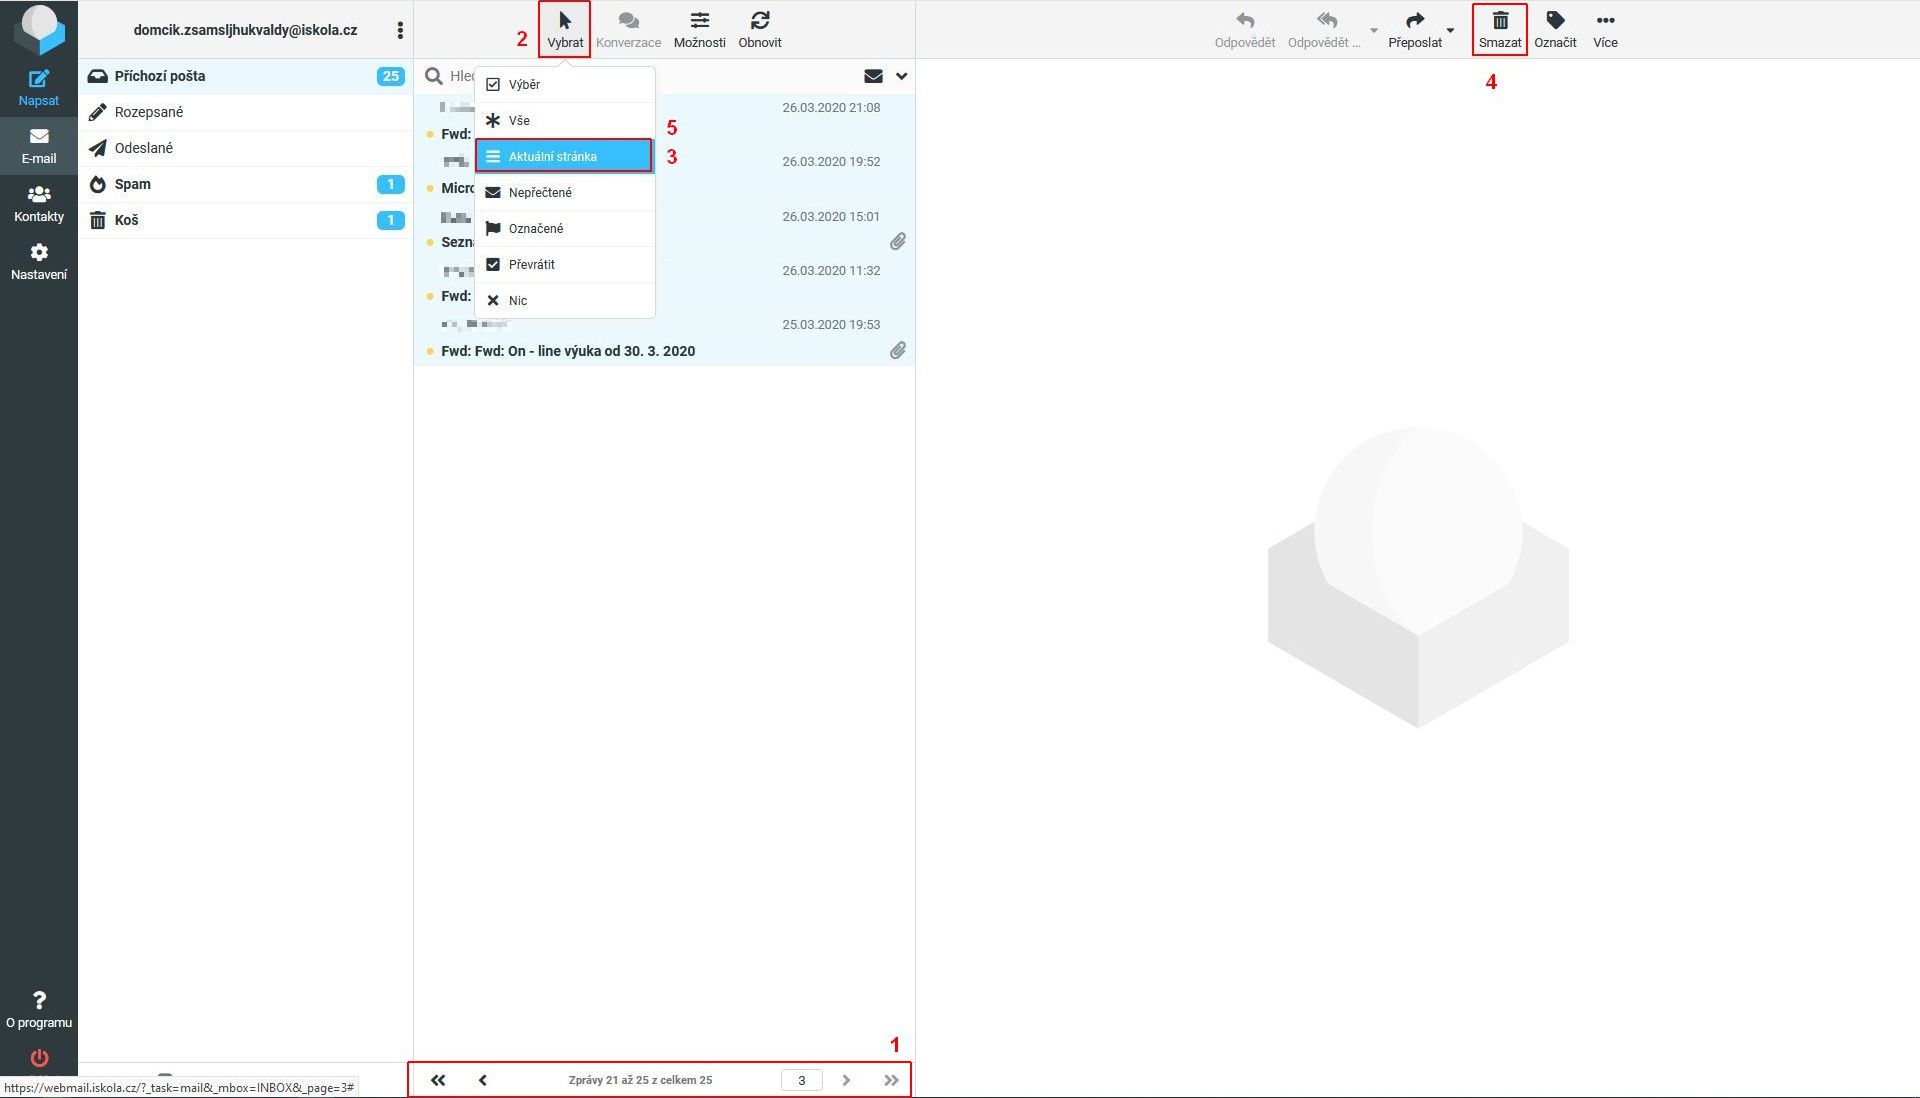Open the O programu help icon
This screenshot has width=1920, height=1098.
pos(38,1009)
